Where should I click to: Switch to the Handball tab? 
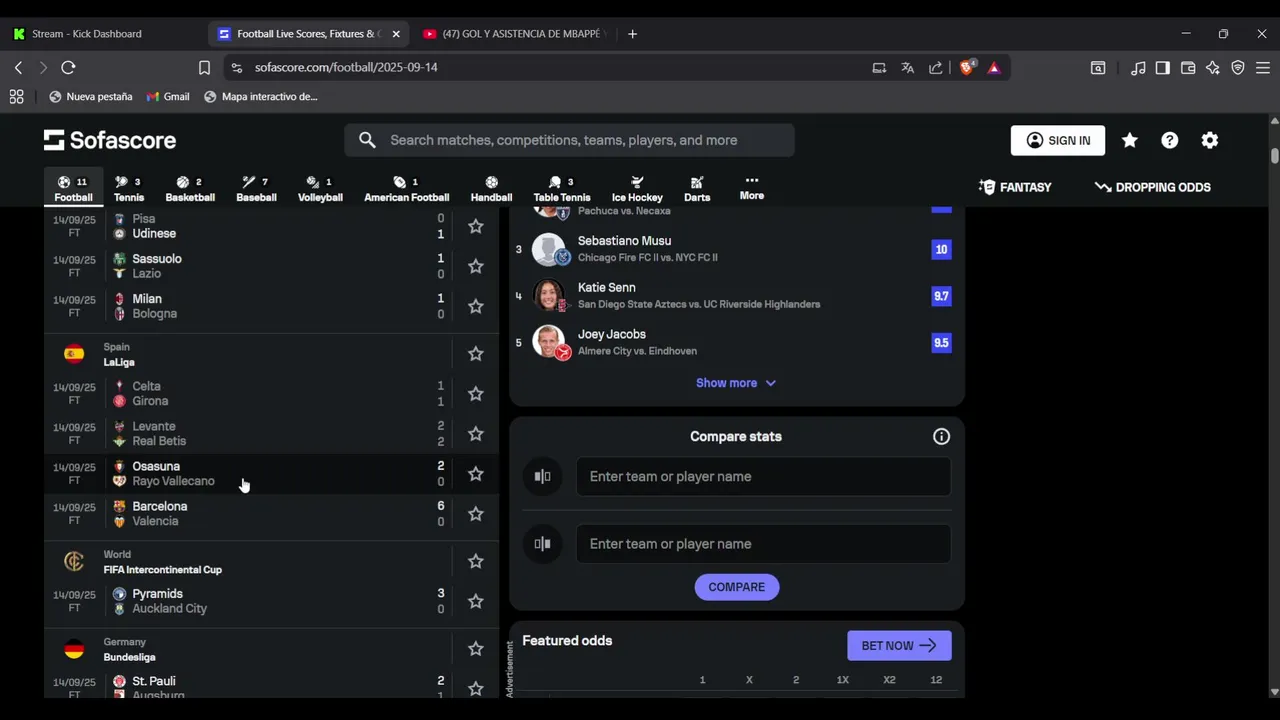tap(491, 189)
